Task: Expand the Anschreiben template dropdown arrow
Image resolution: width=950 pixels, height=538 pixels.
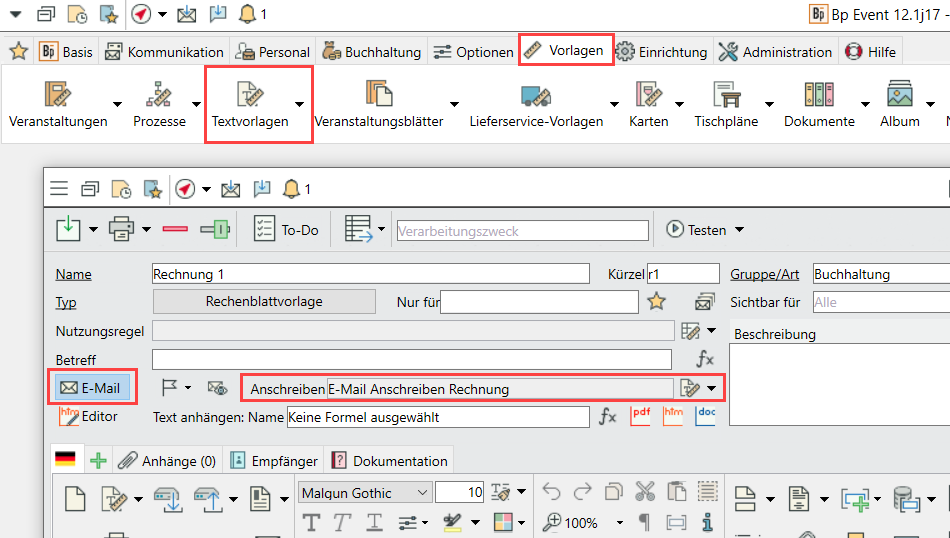Action: click(x=712, y=388)
